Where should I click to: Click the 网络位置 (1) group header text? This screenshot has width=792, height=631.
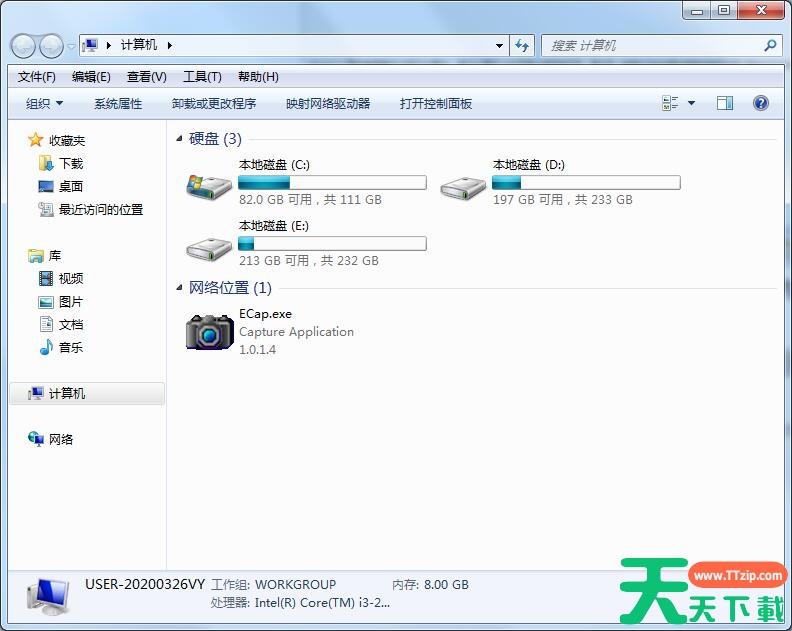[230, 287]
